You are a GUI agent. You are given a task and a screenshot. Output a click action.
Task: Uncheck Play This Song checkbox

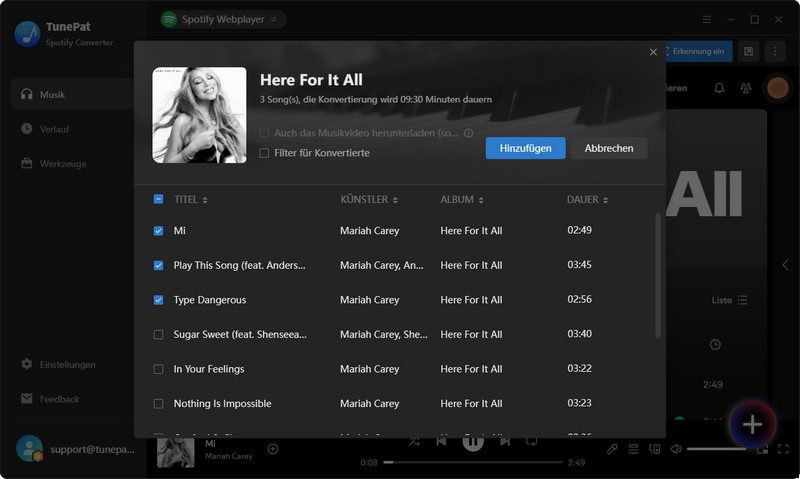point(159,265)
